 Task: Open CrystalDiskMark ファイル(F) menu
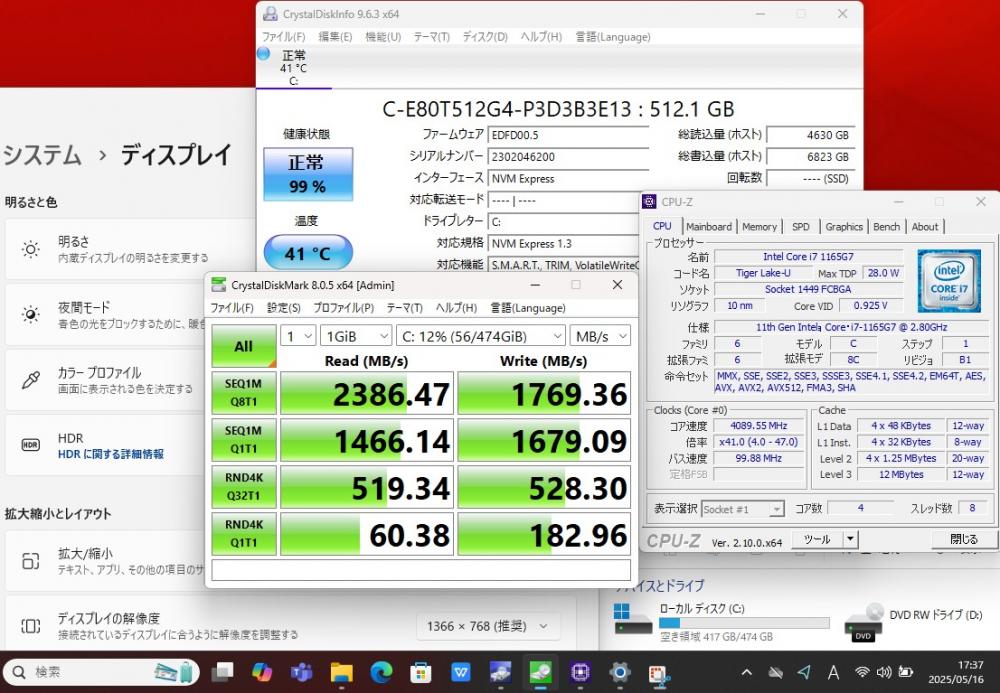coord(232,308)
